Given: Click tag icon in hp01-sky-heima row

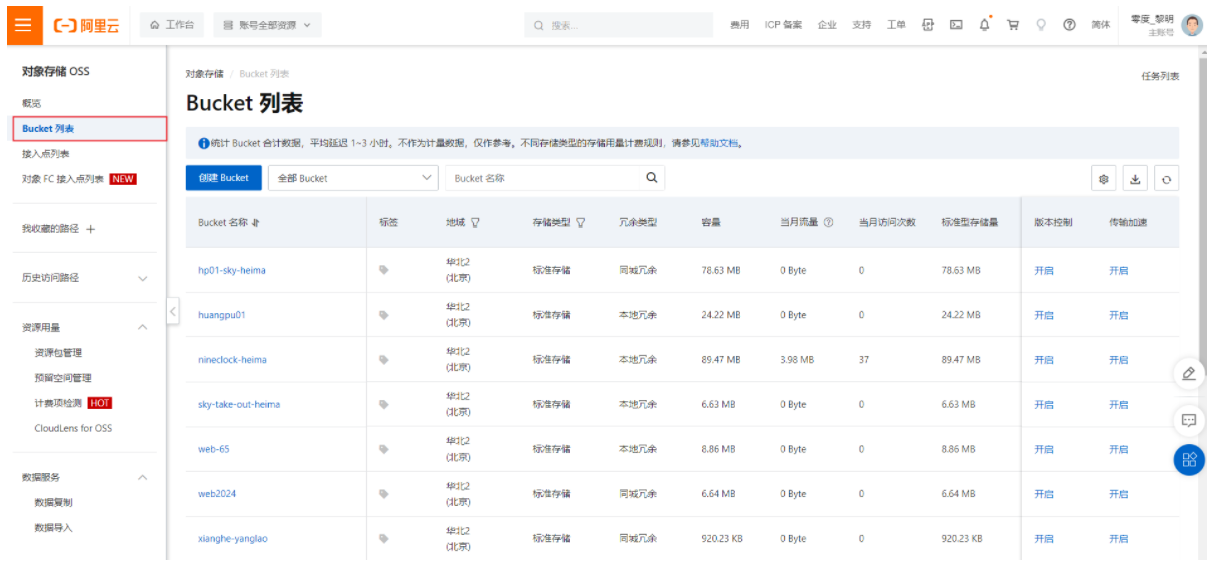Looking at the screenshot, I should pyautogui.click(x=383, y=270).
